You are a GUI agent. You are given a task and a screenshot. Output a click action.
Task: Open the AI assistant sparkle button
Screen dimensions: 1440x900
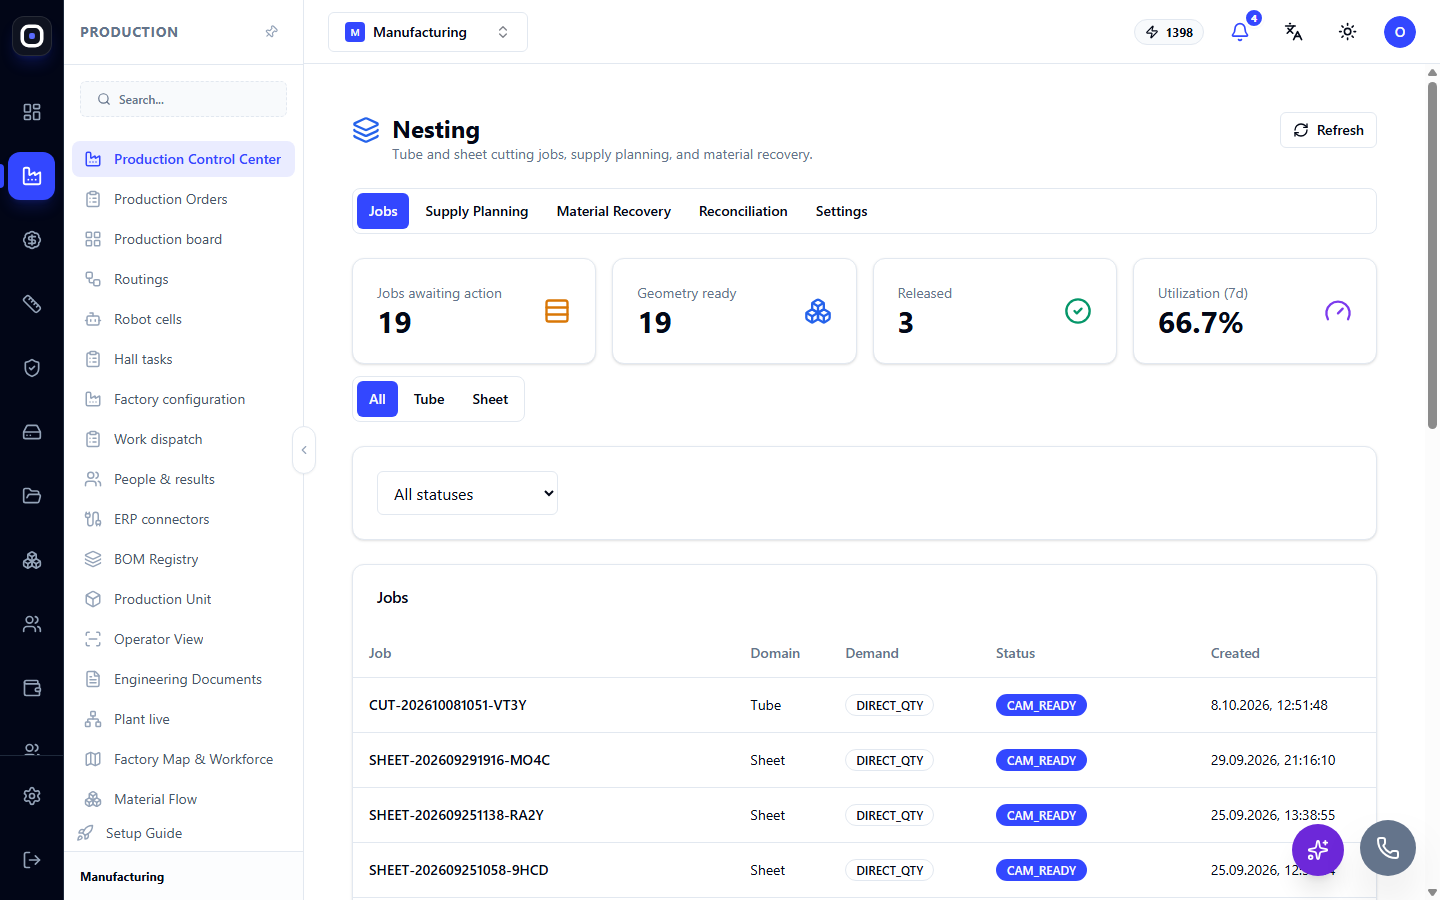[1318, 850]
